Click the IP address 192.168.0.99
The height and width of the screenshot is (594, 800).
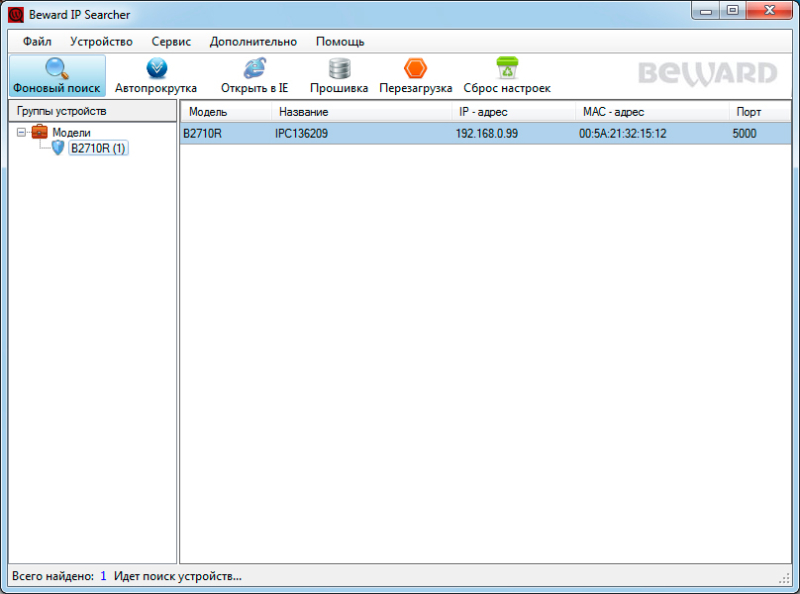pyautogui.click(x=487, y=134)
